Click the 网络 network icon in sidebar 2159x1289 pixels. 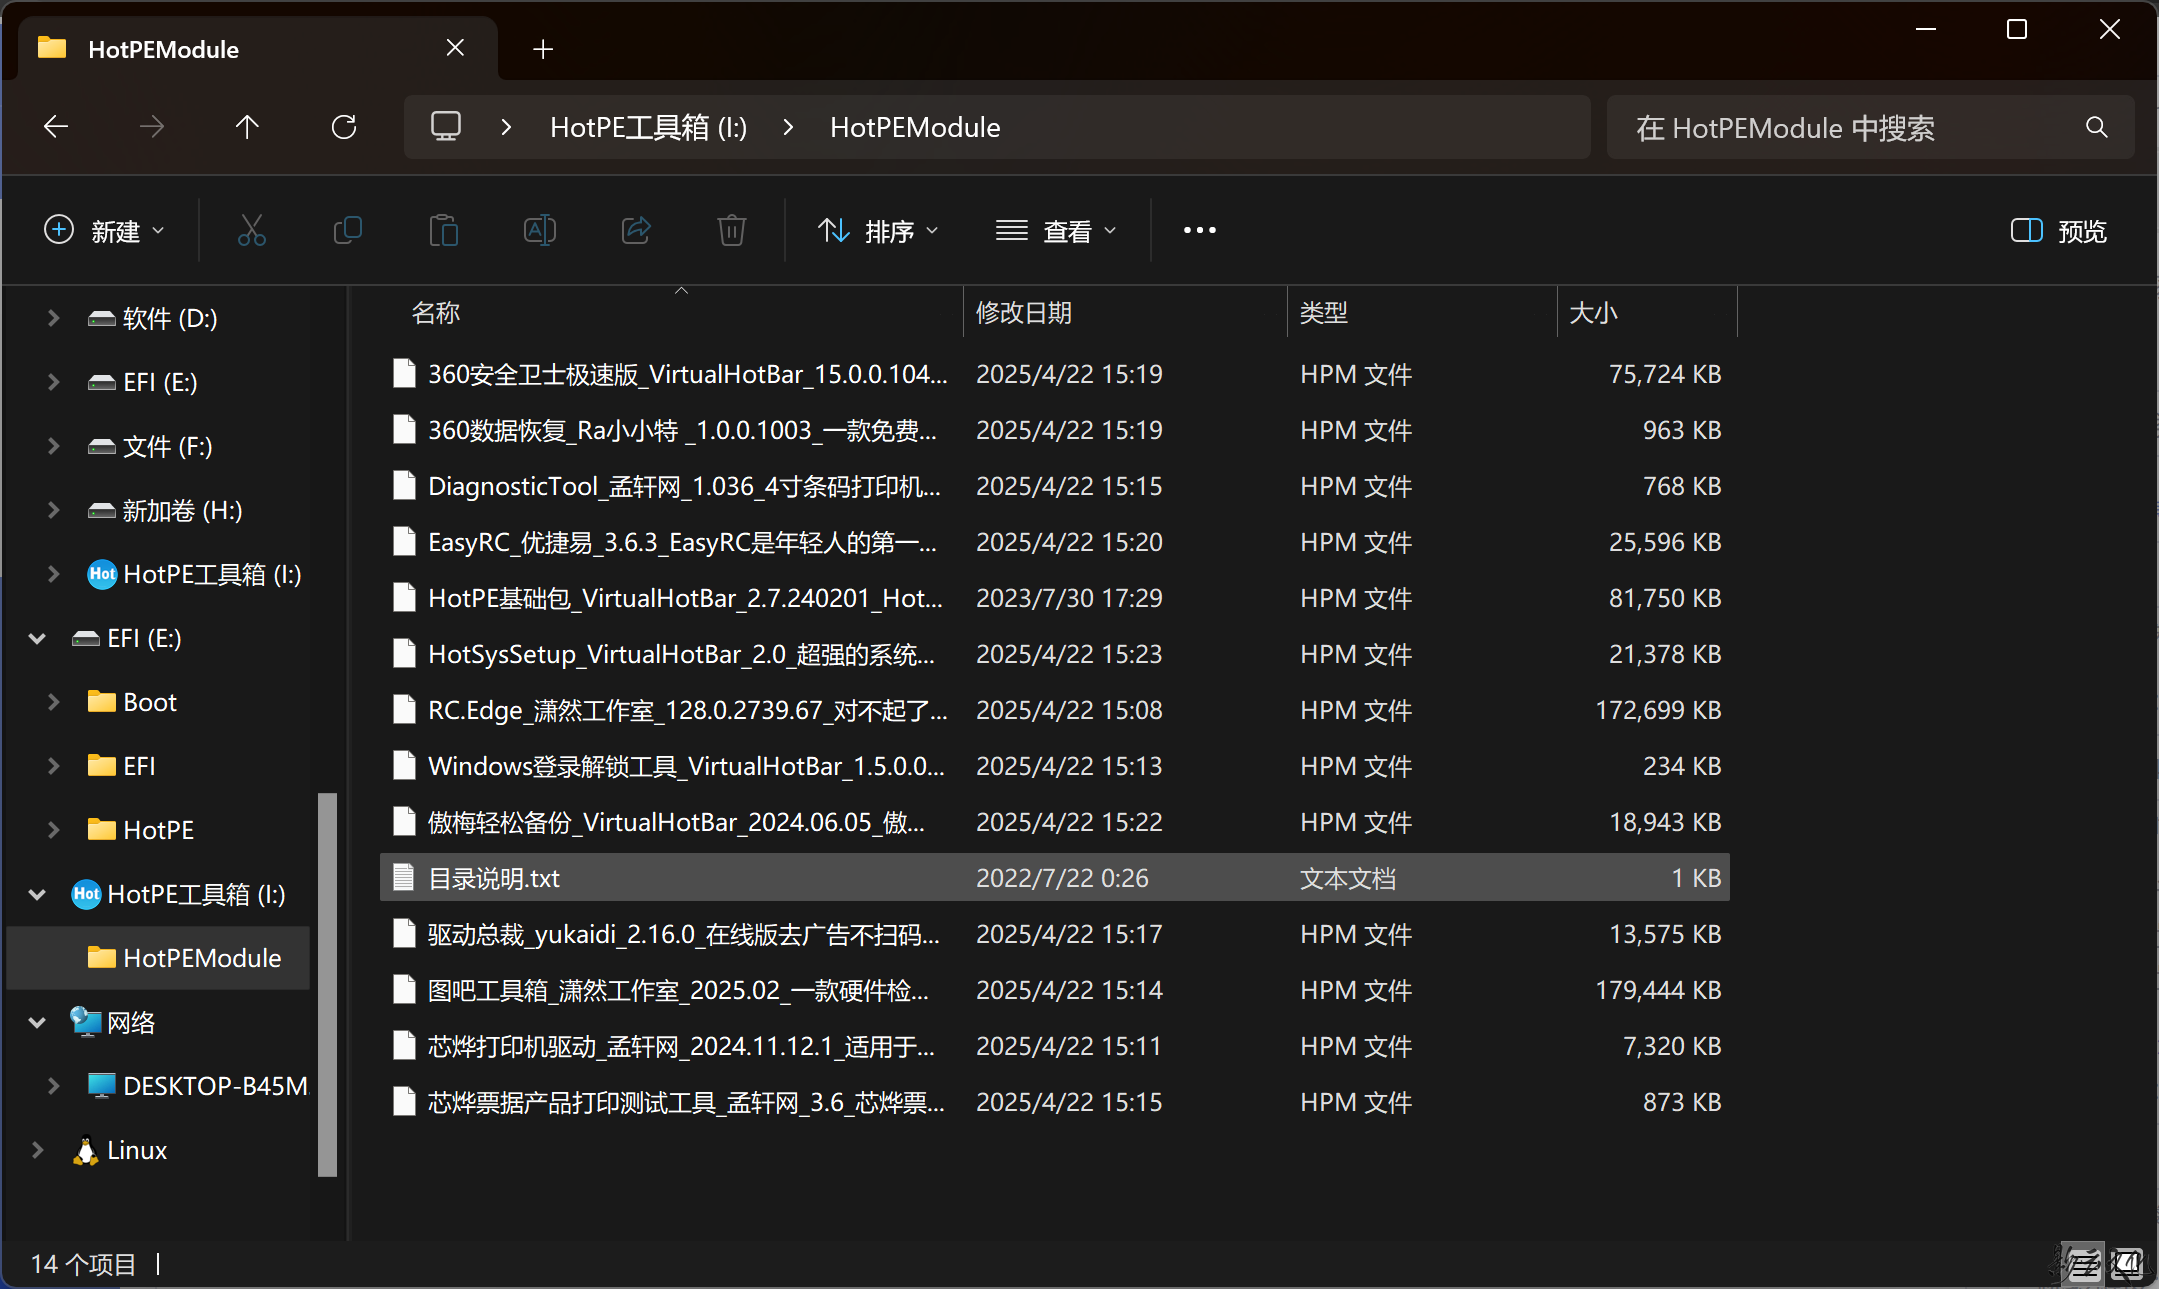86,1022
